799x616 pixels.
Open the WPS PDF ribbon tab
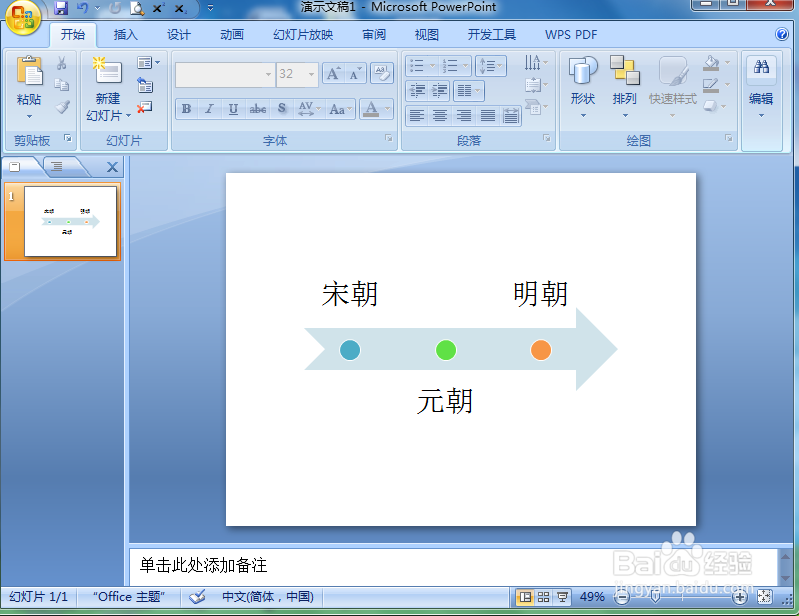click(x=571, y=35)
